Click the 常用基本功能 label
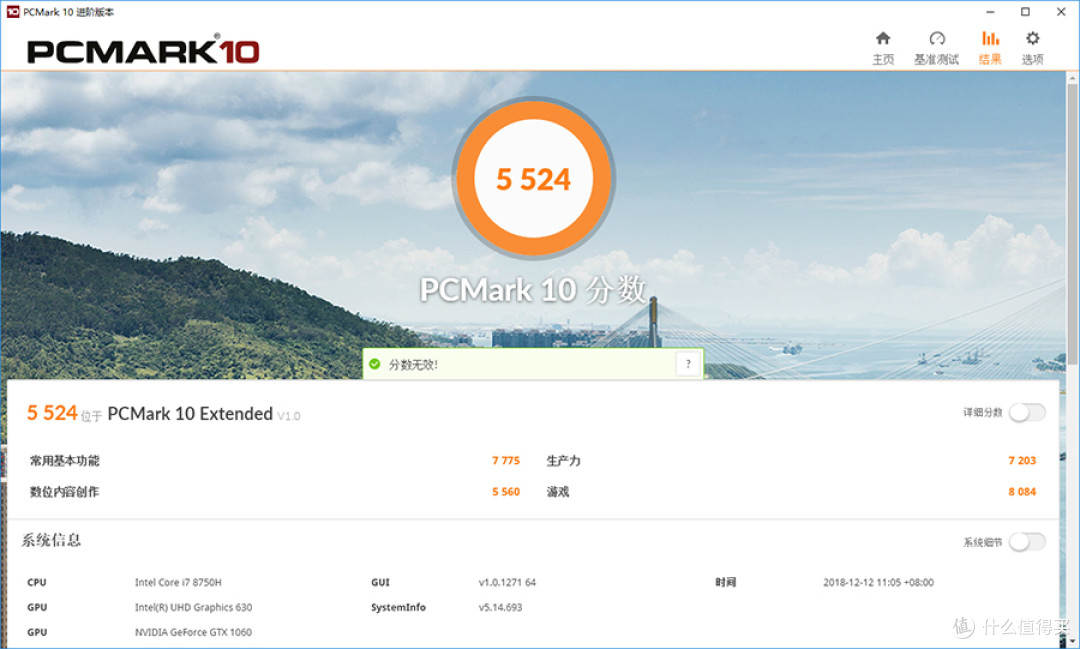1080x649 pixels. 65,460
